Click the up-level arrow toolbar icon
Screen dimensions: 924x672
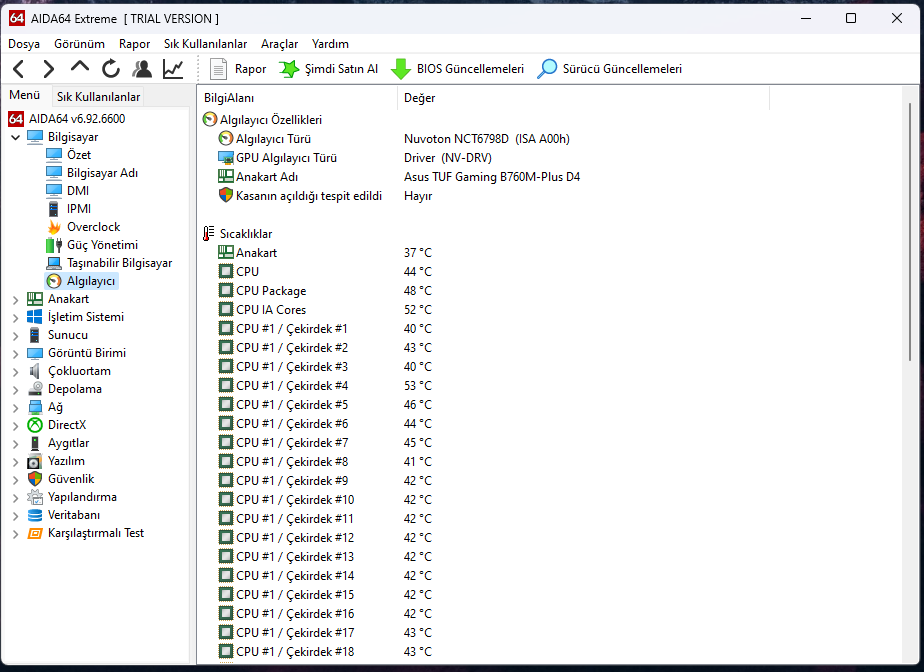point(80,67)
